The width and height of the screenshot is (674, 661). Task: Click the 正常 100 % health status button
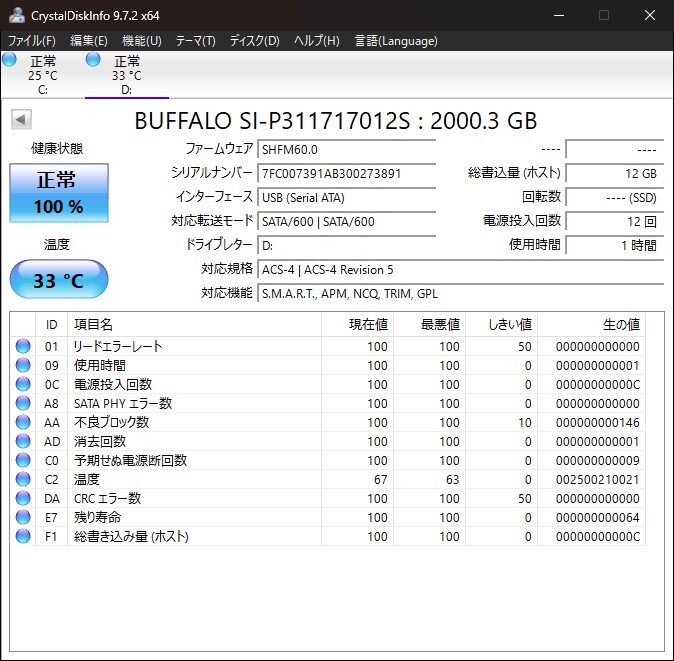click(x=59, y=193)
